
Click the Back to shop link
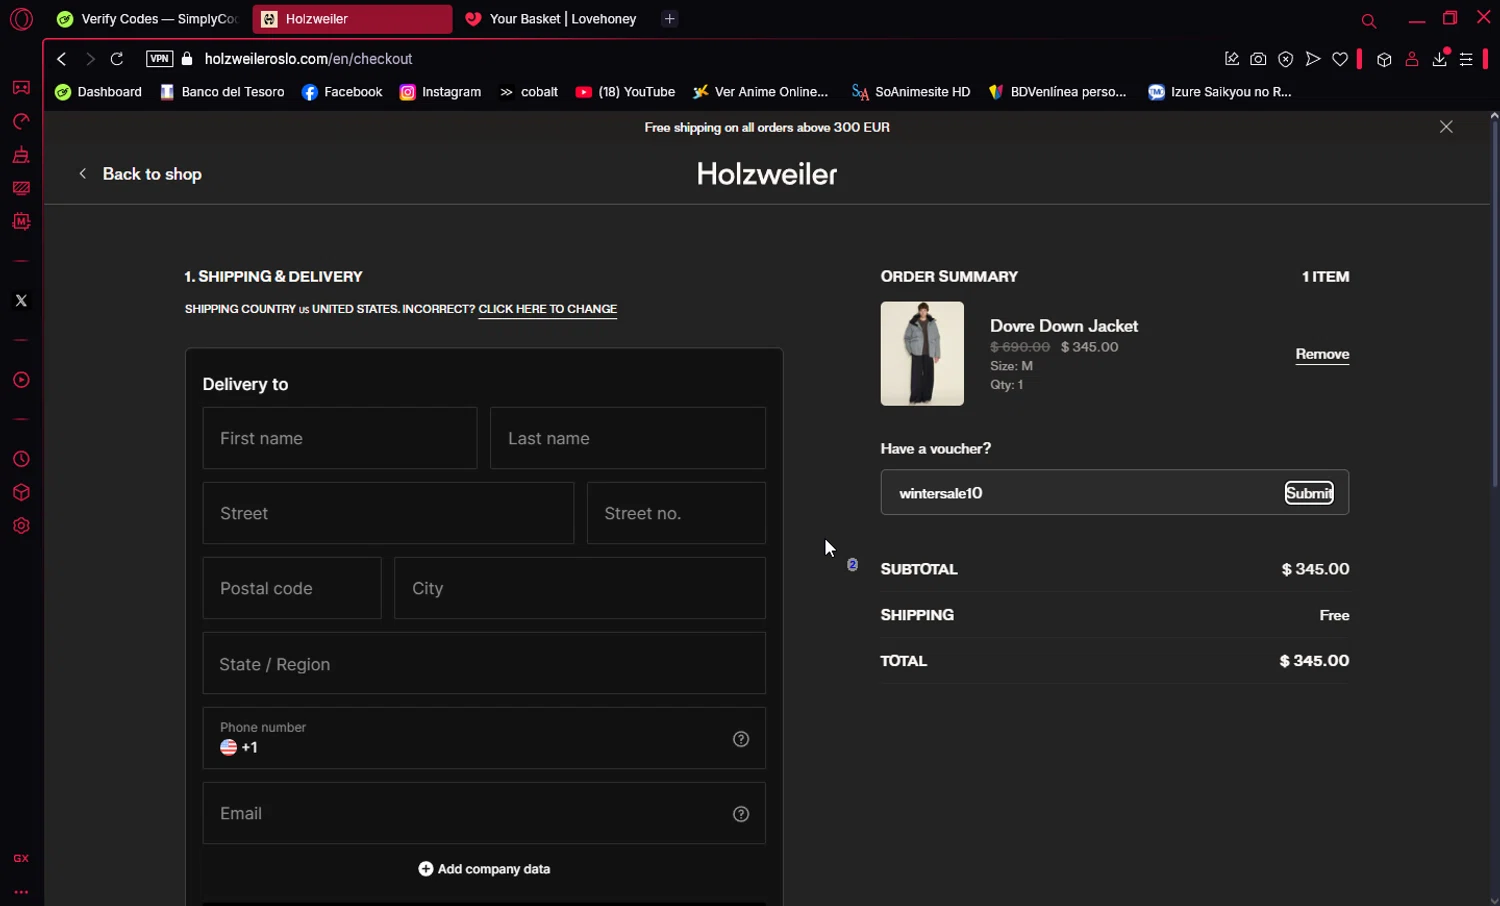[140, 174]
